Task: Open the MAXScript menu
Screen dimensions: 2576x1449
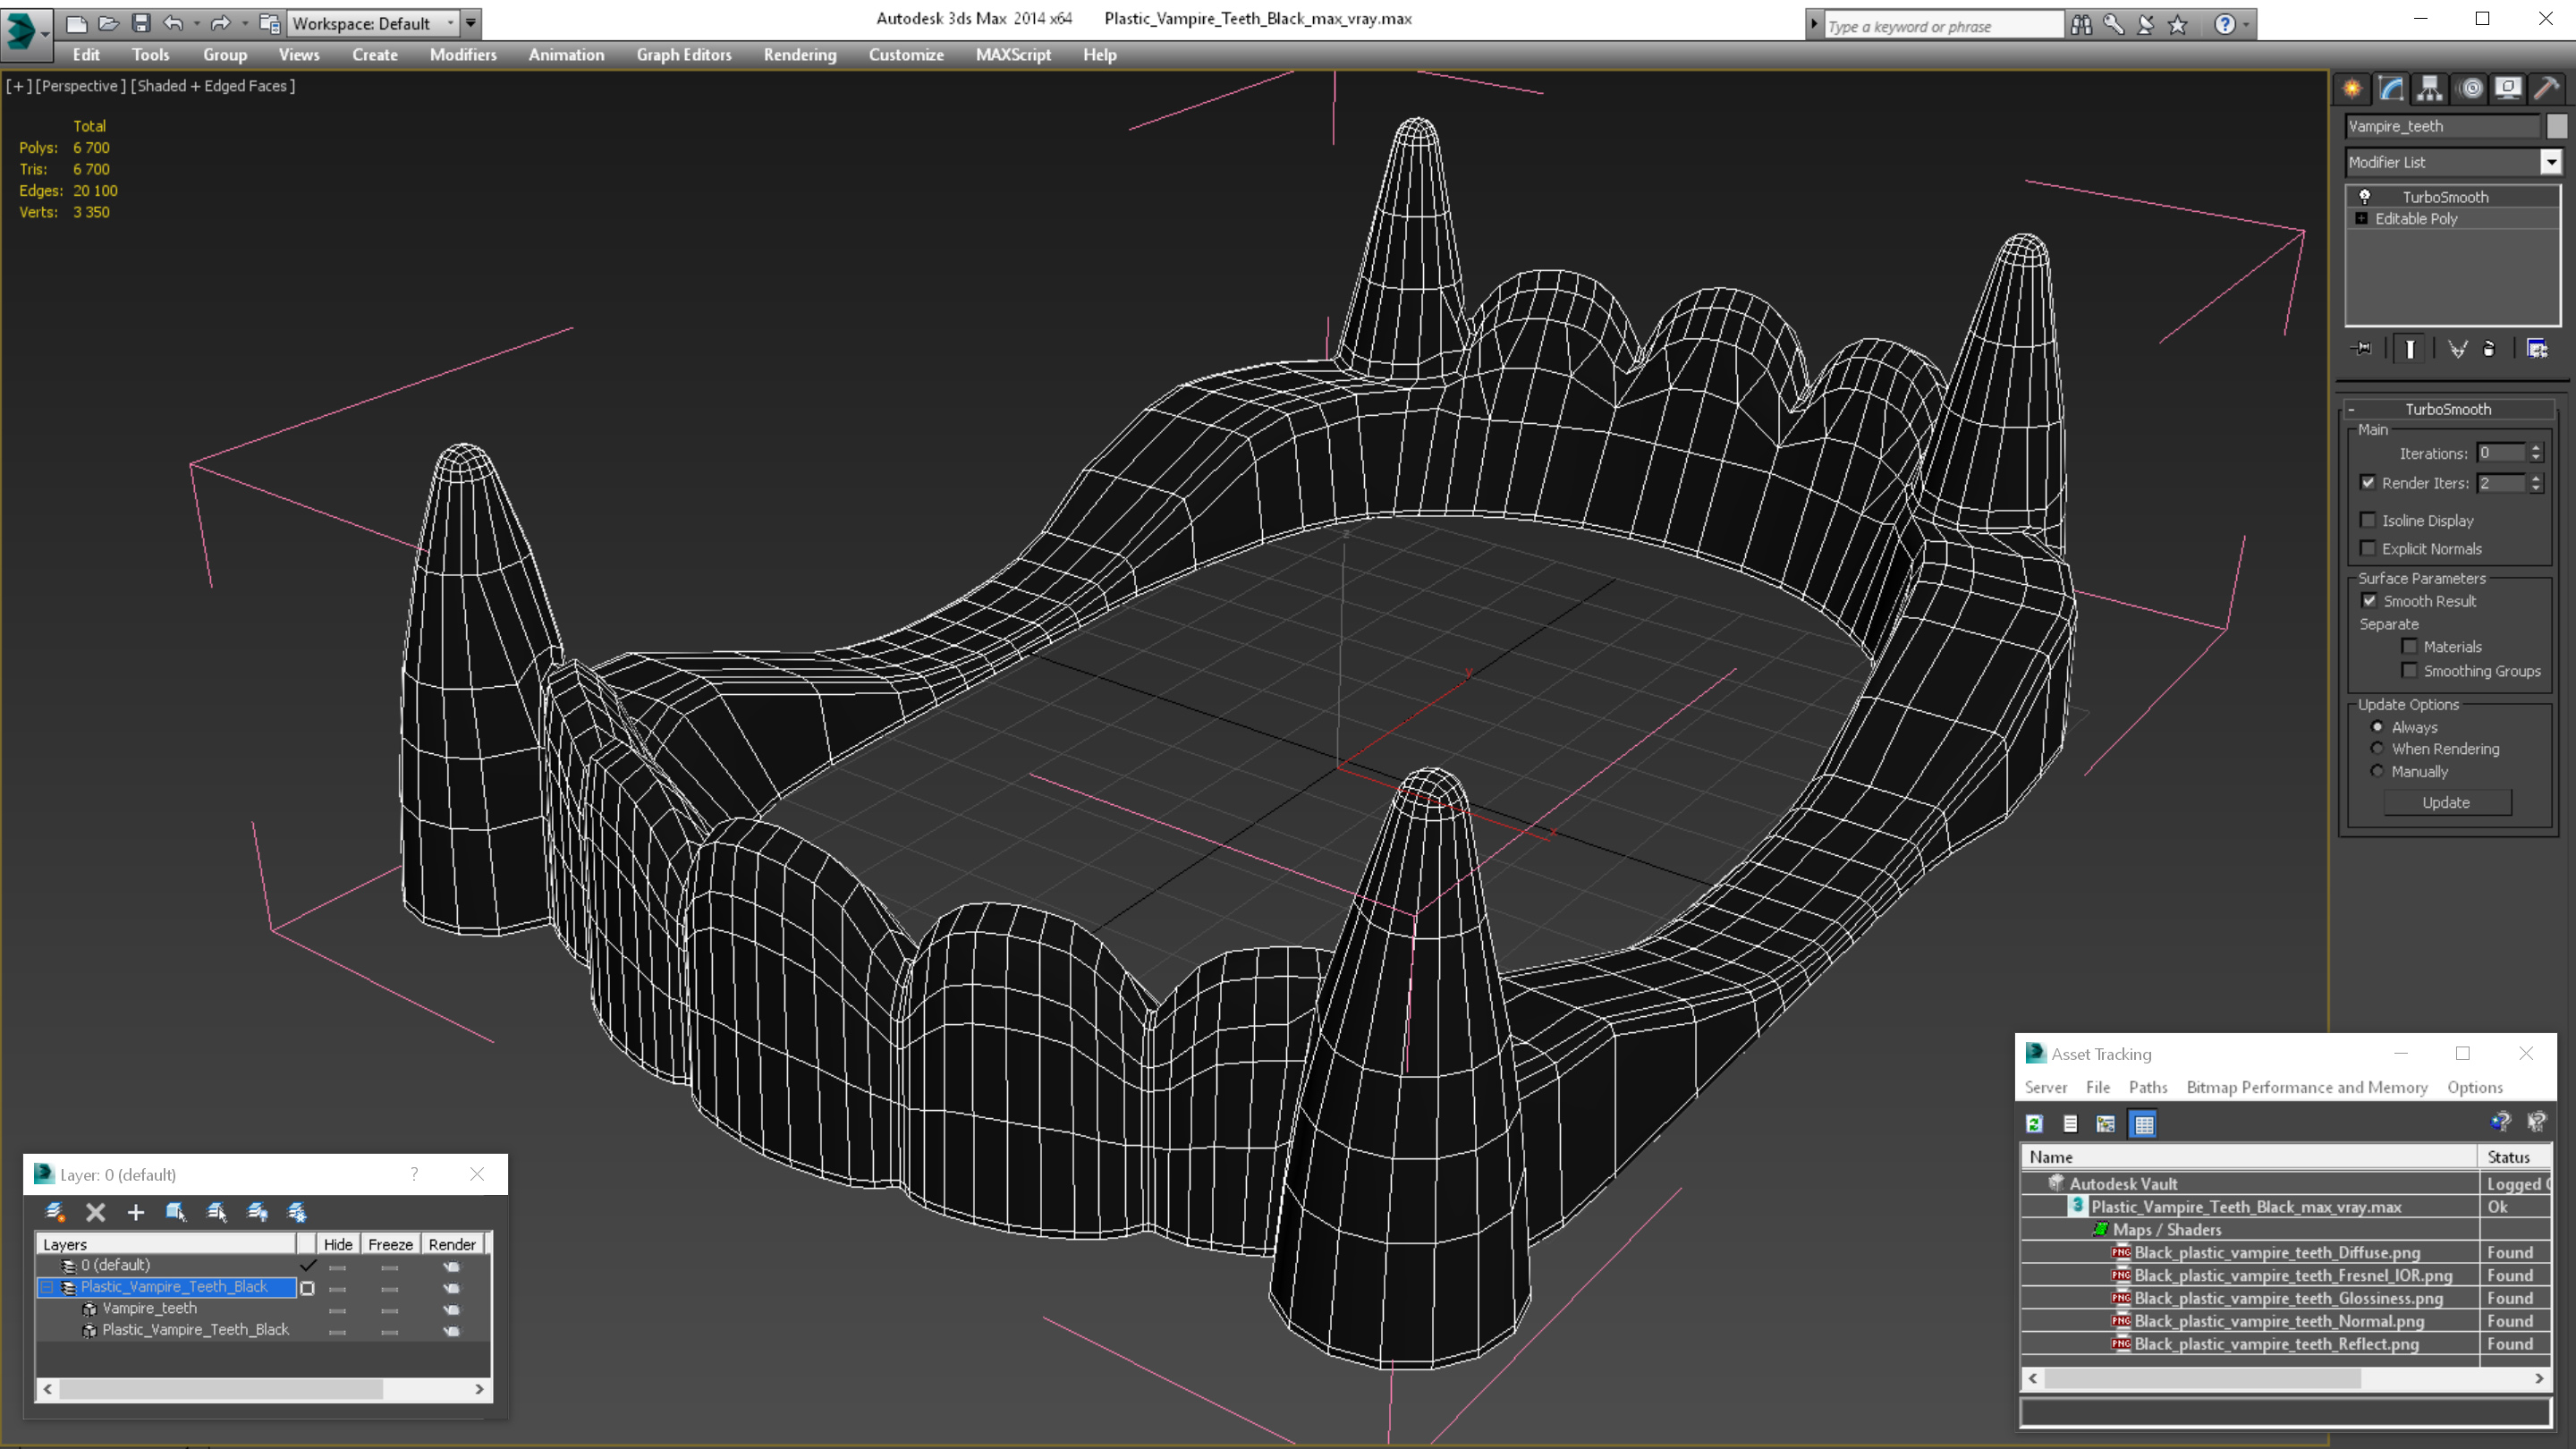Action: point(1013,55)
